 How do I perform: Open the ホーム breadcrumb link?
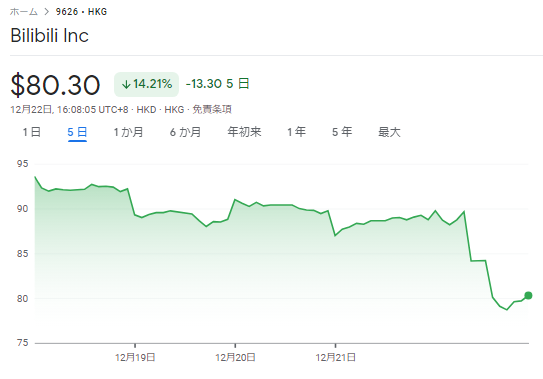click(x=24, y=12)
